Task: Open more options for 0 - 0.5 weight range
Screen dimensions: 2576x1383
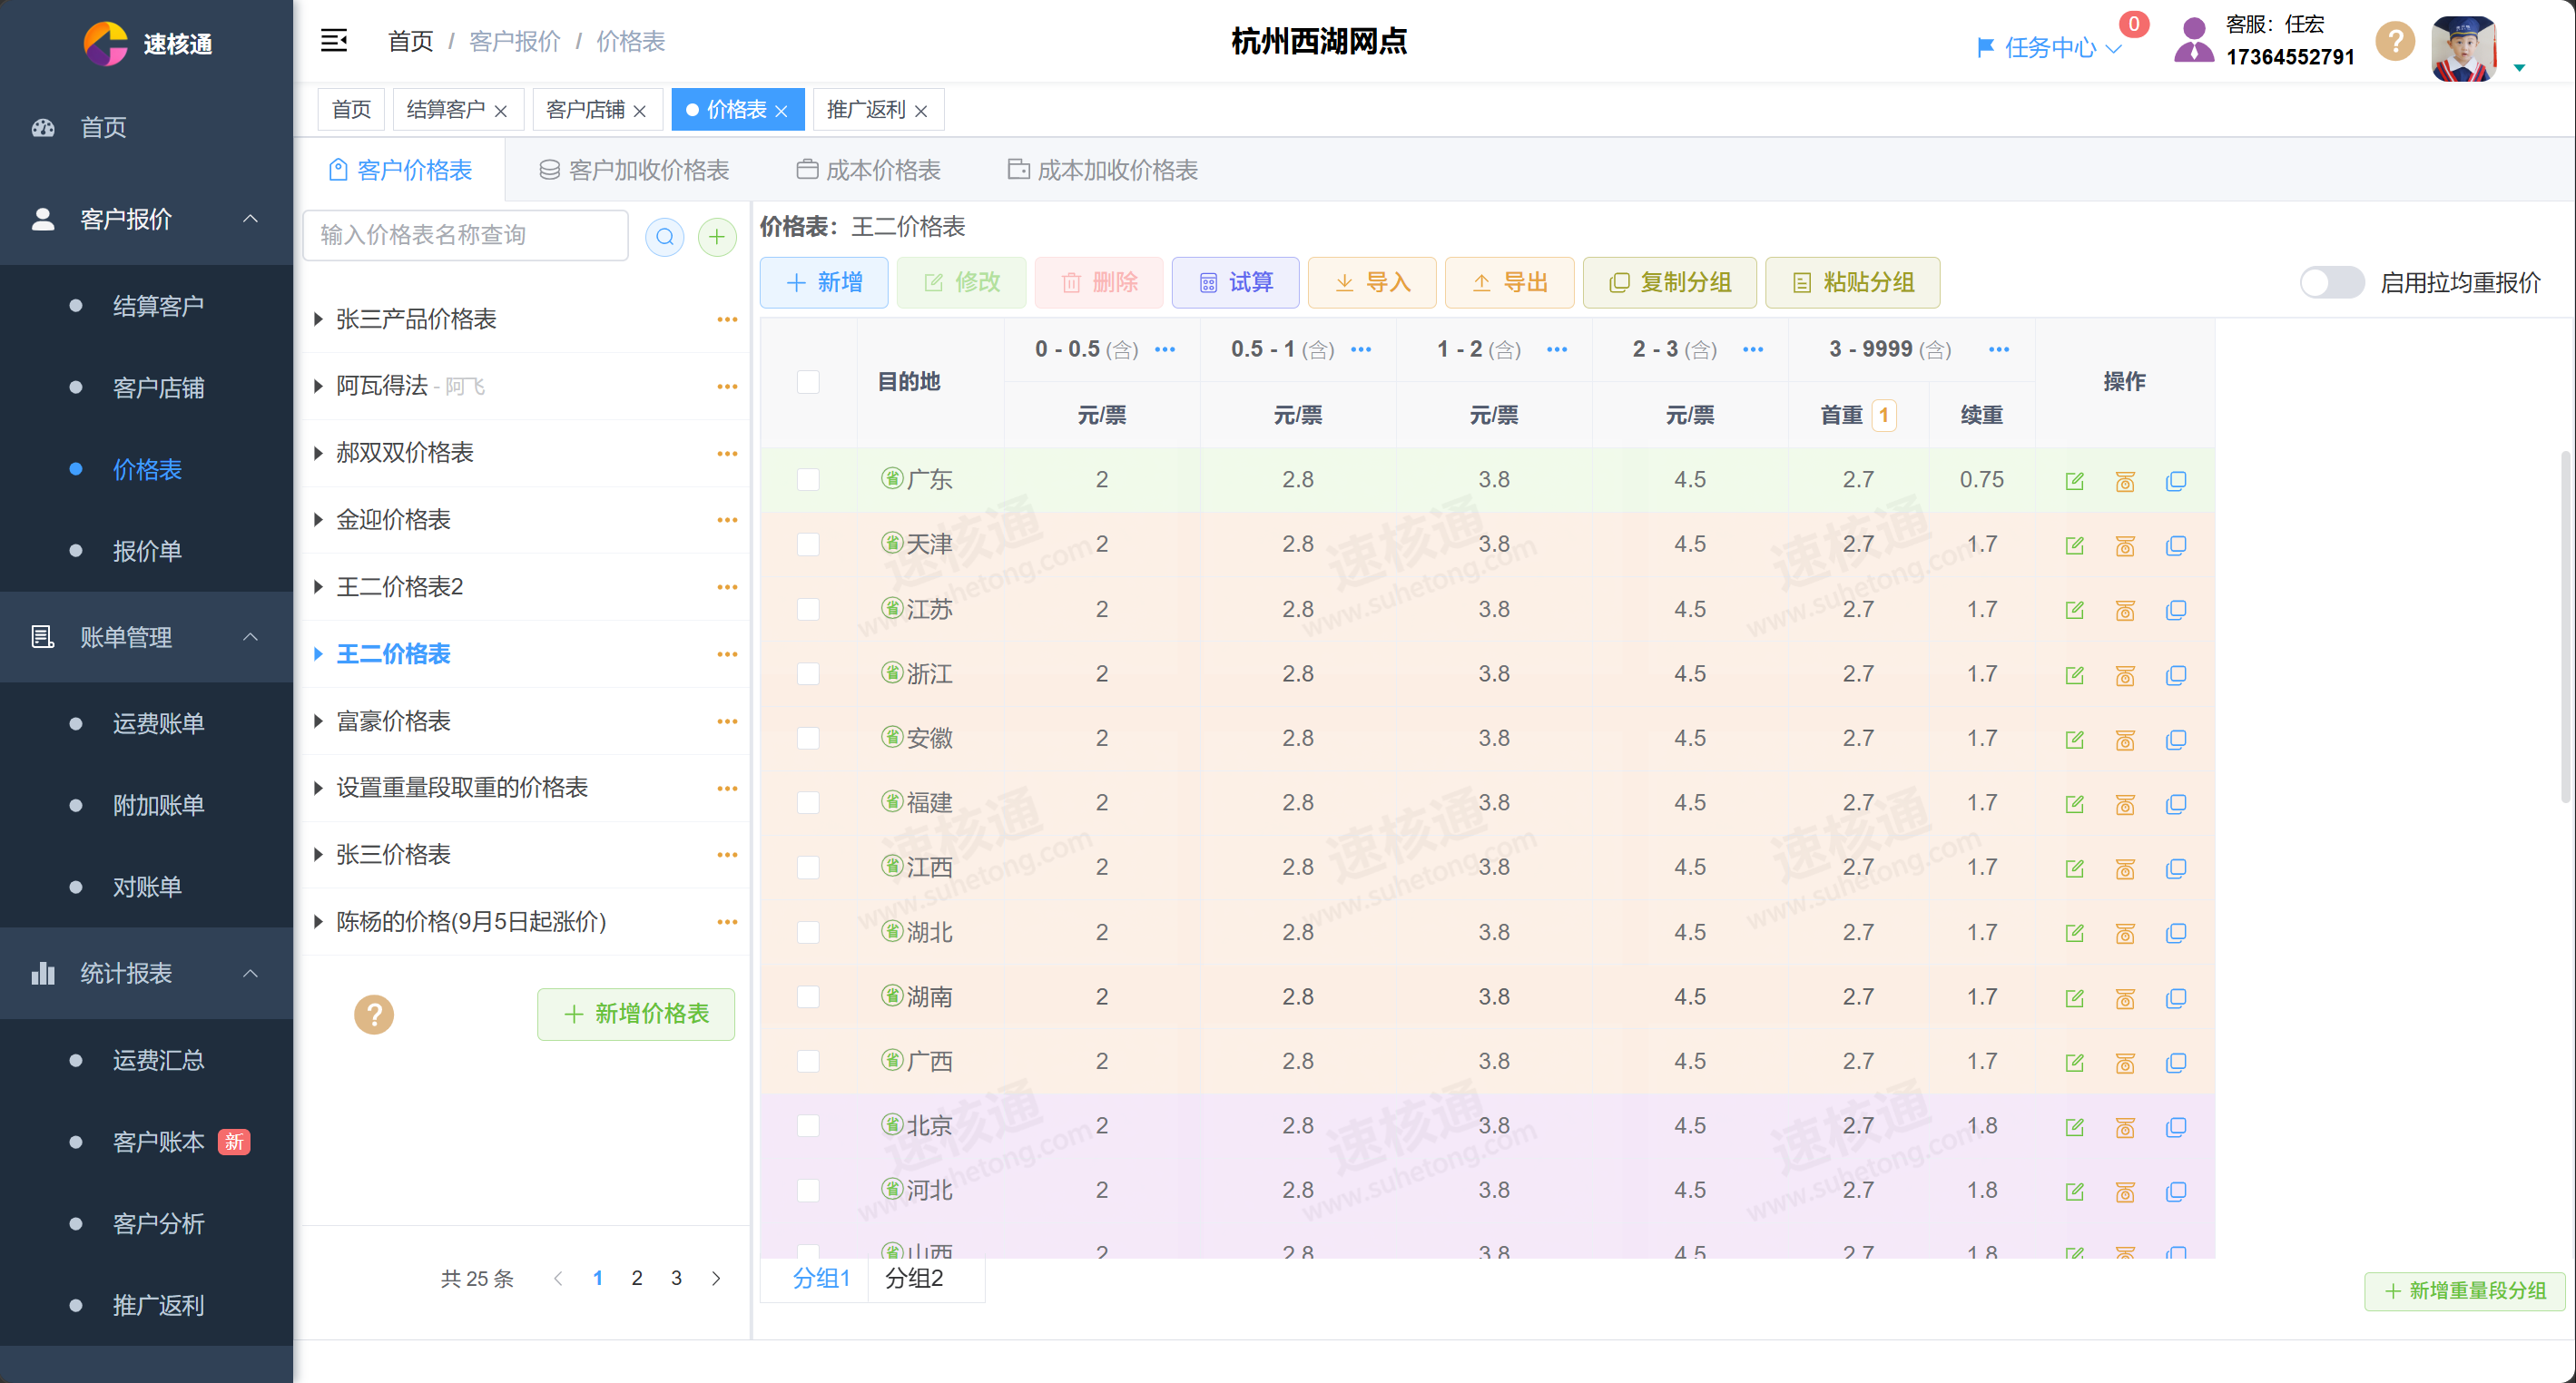Action: pos(1165,349)
